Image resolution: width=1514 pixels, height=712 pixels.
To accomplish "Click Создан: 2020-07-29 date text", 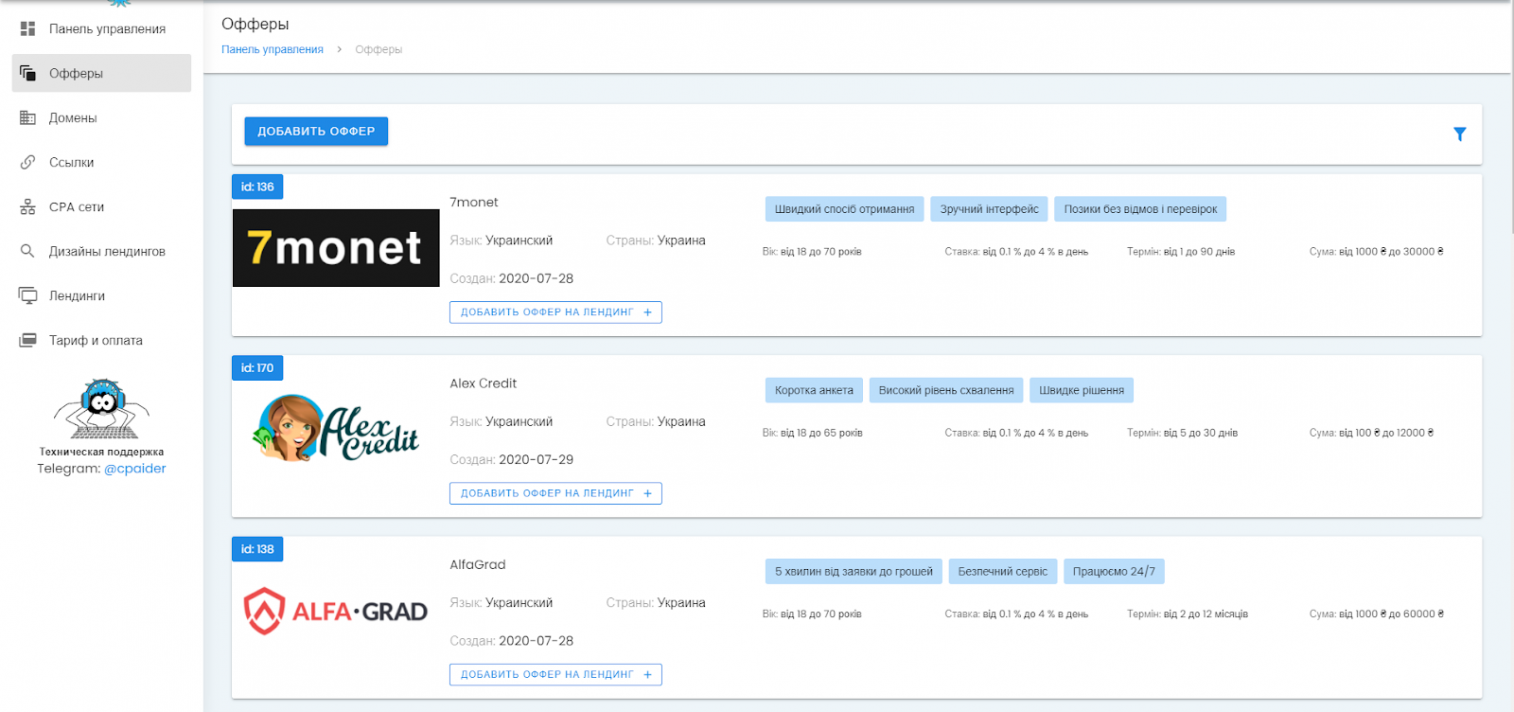I will pyautogui.click(x=512, y=460).
